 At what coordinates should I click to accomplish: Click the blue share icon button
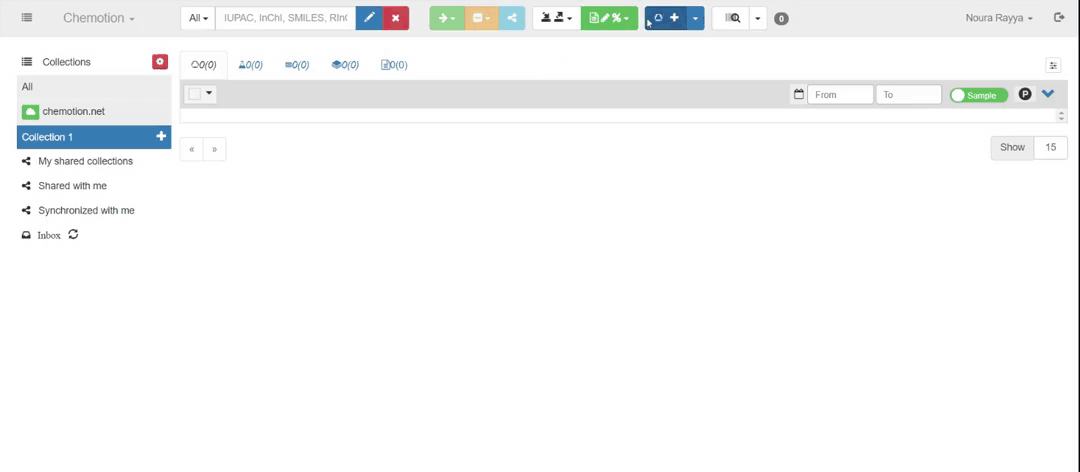(x=511, y=18)
